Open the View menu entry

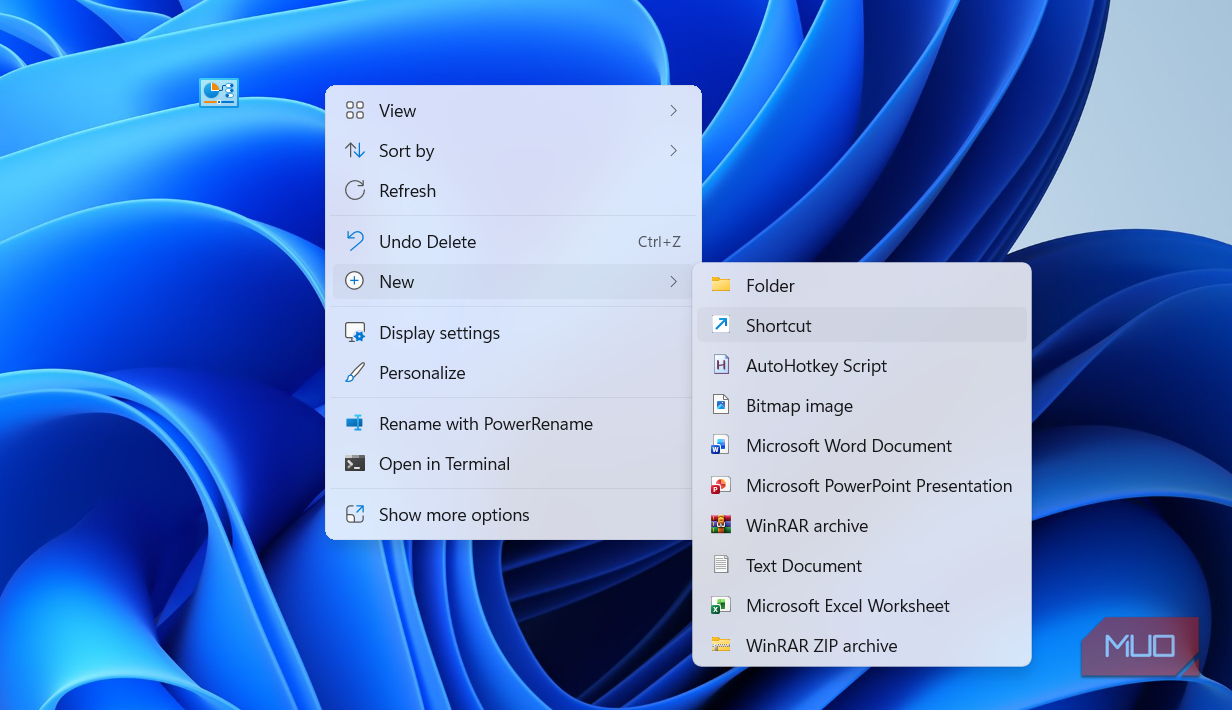(513, 110)
